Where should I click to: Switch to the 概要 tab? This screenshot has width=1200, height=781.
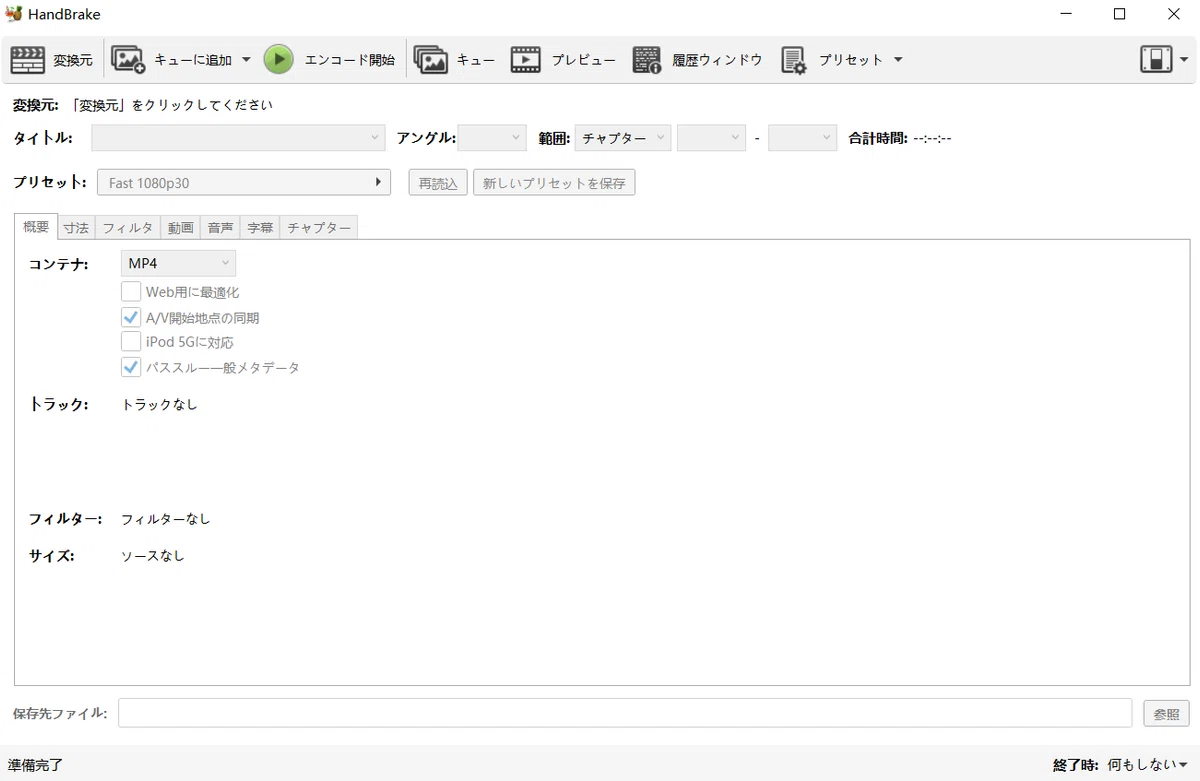coord(36,227)
